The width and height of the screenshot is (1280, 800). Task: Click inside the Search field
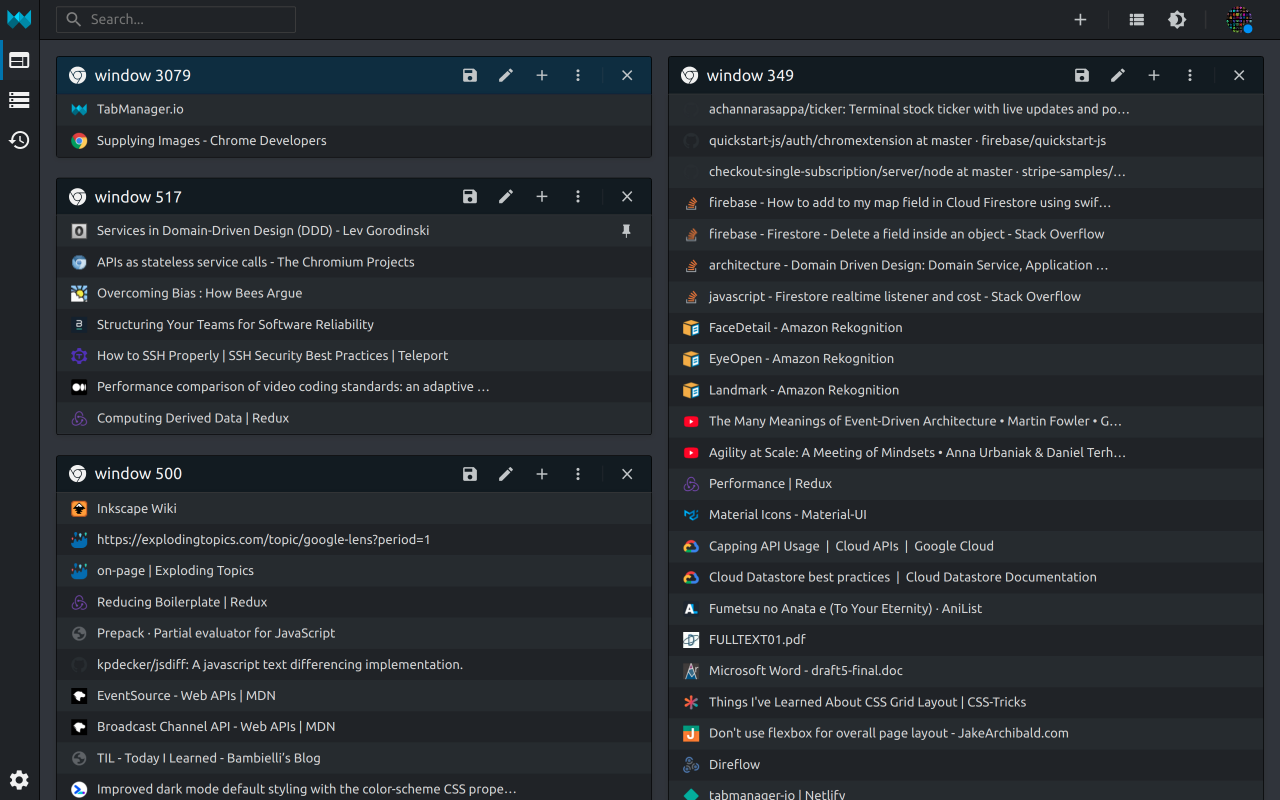click(x=175, y=19)
